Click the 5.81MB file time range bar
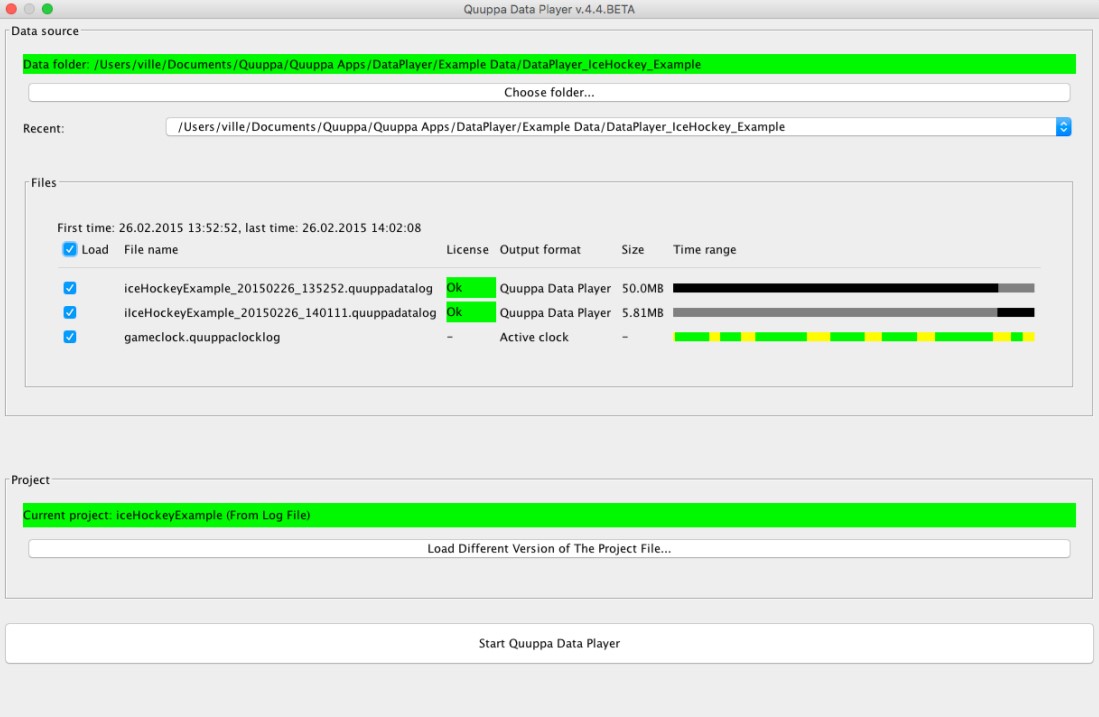 (854, 313)
